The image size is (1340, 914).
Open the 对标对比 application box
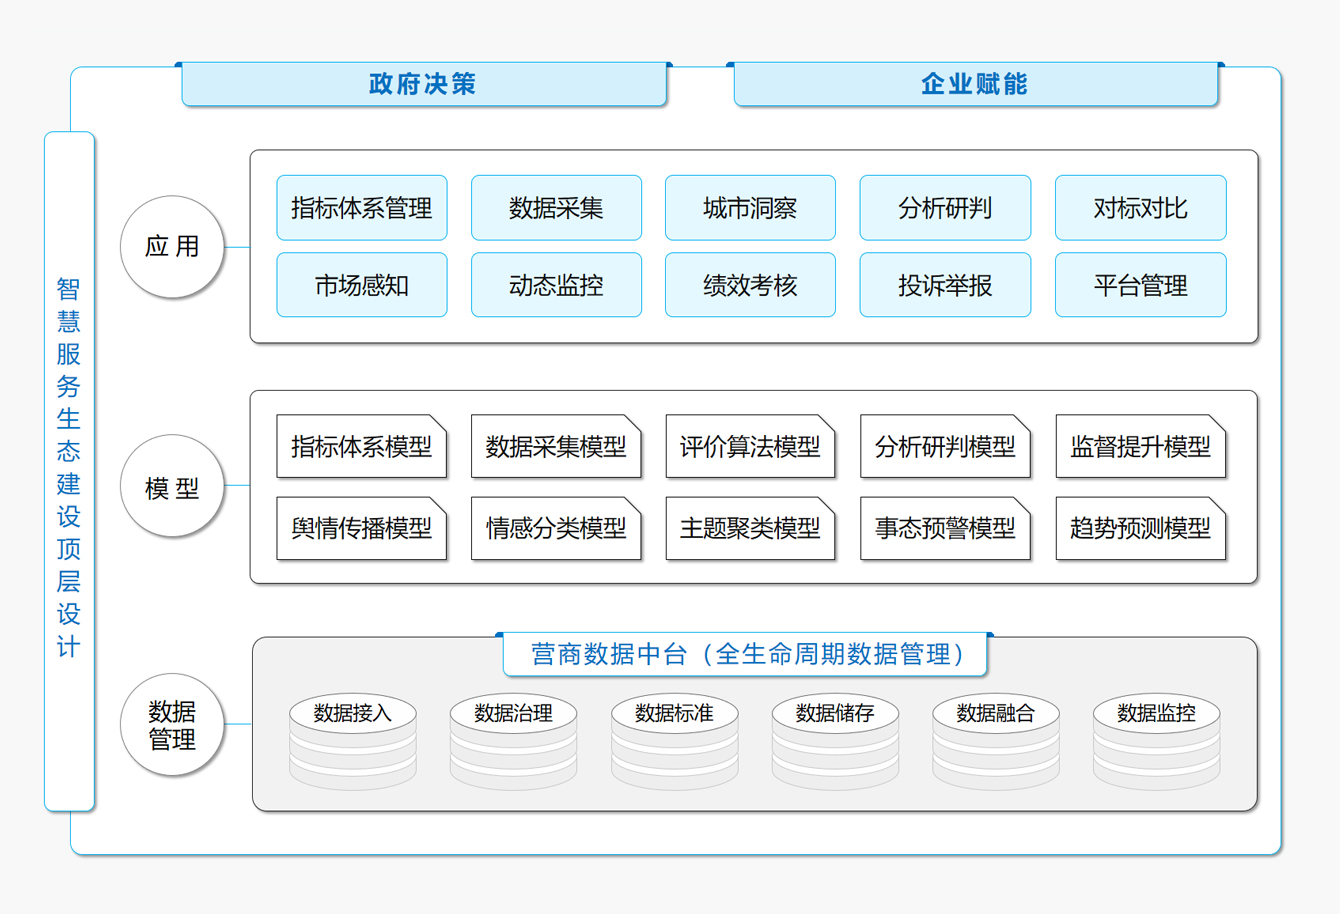[1140, 208]
